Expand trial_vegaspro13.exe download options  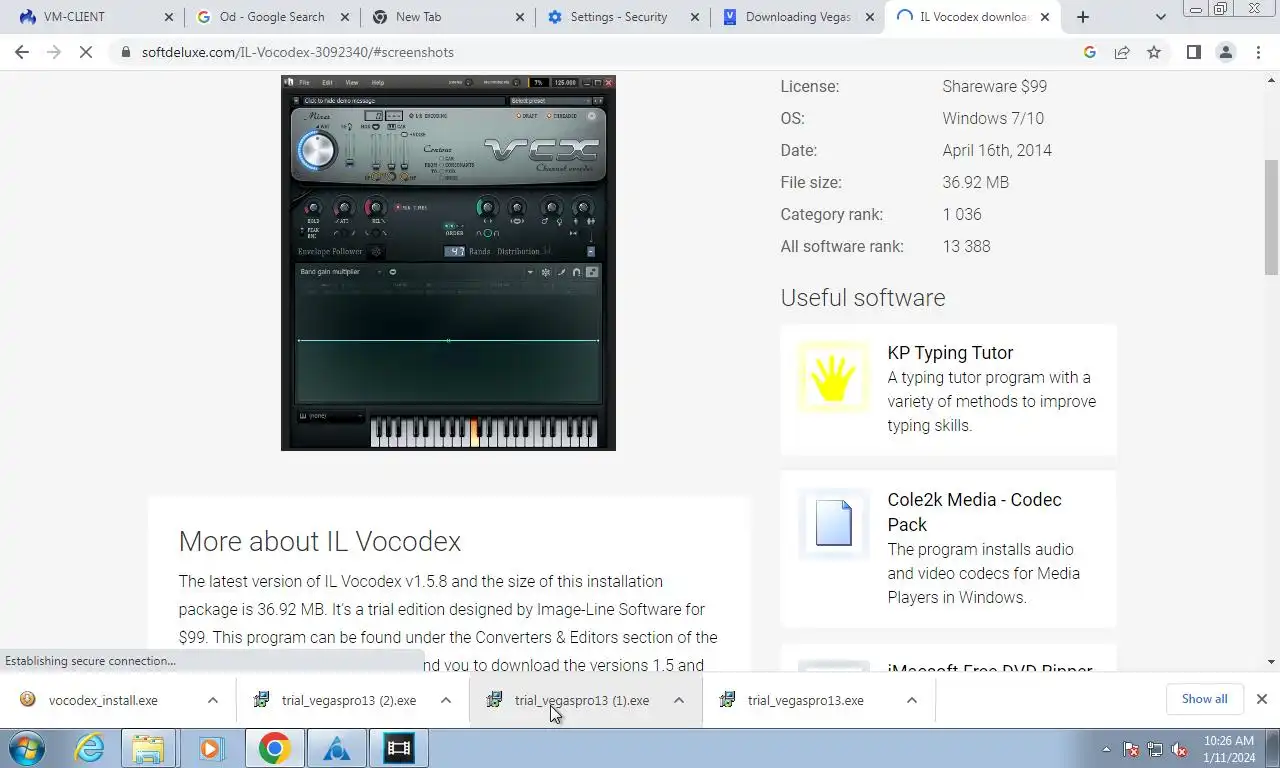(912, 700)
